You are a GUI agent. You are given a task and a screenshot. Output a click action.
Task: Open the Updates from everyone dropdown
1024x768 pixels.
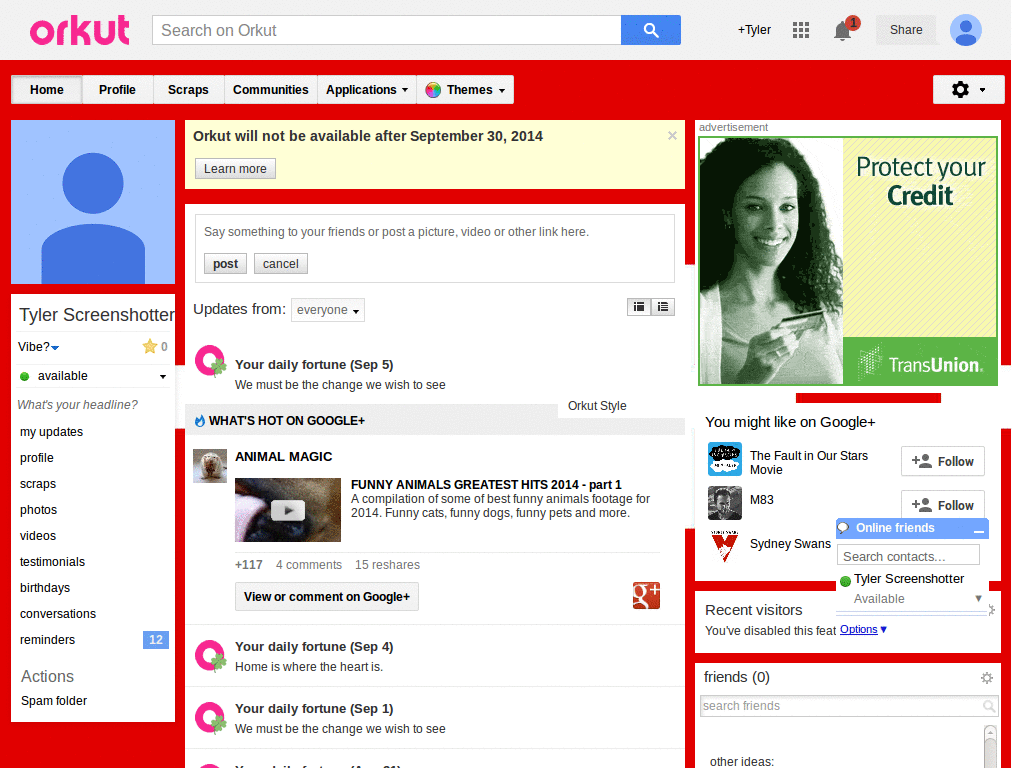coord(328,310)
